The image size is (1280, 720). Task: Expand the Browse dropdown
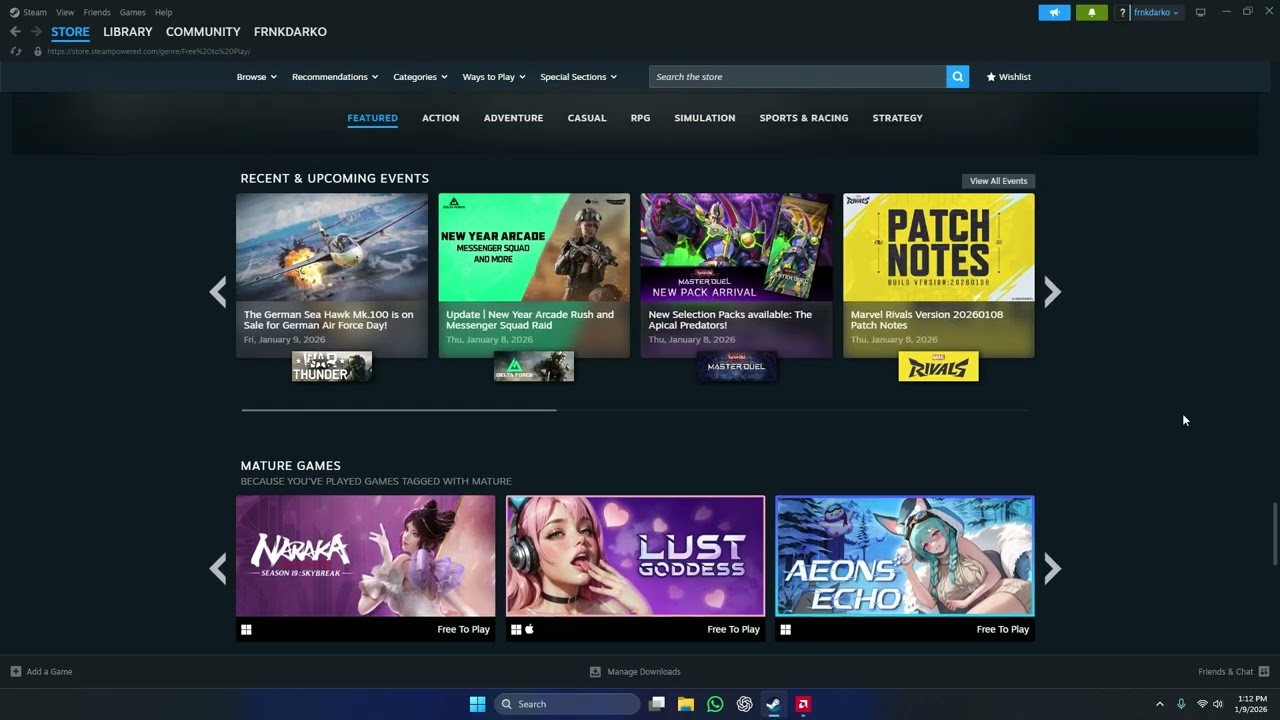256,77
